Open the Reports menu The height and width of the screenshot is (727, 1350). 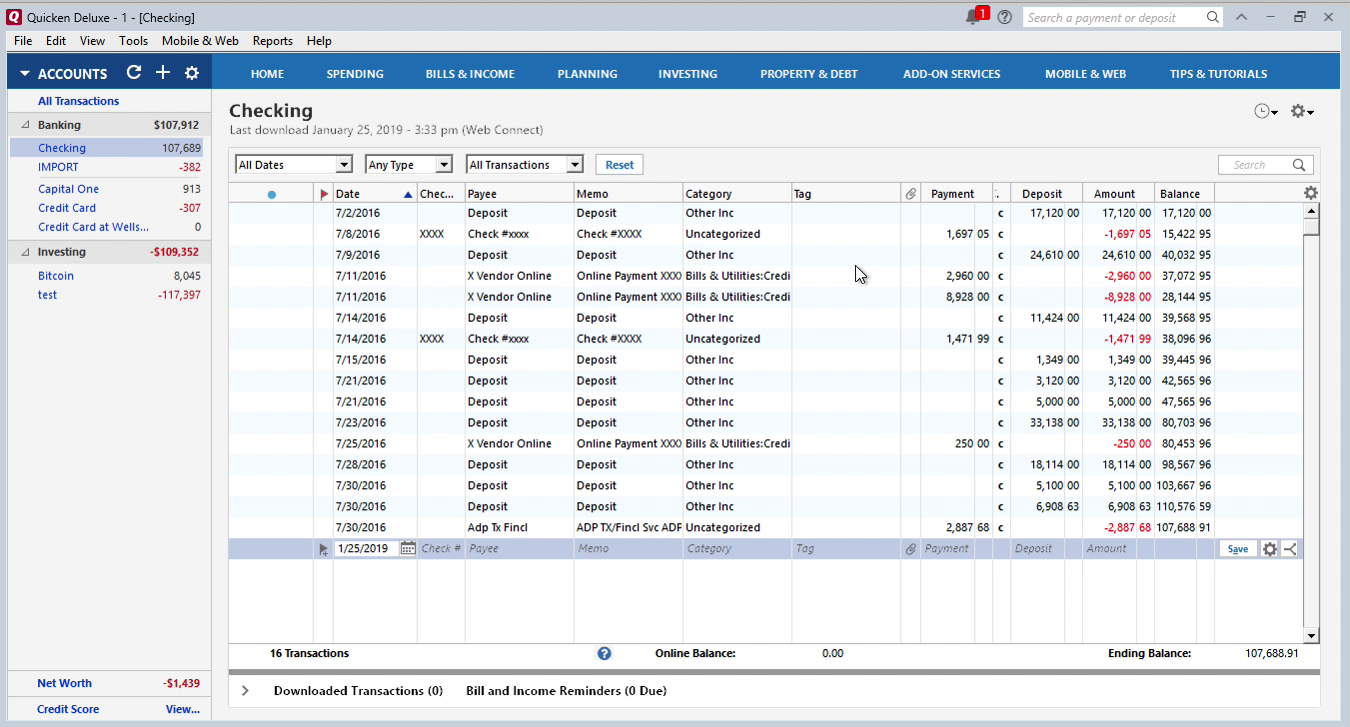273,41
